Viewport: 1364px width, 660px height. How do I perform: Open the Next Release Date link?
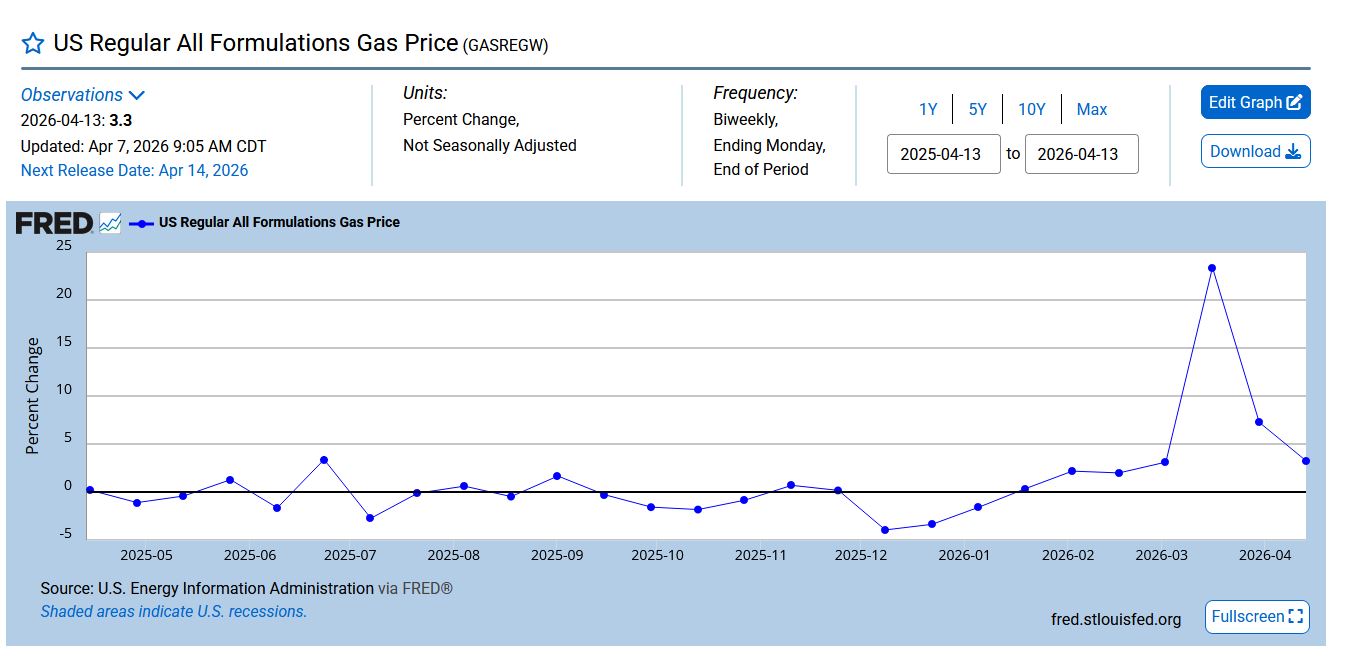point(134,170)
